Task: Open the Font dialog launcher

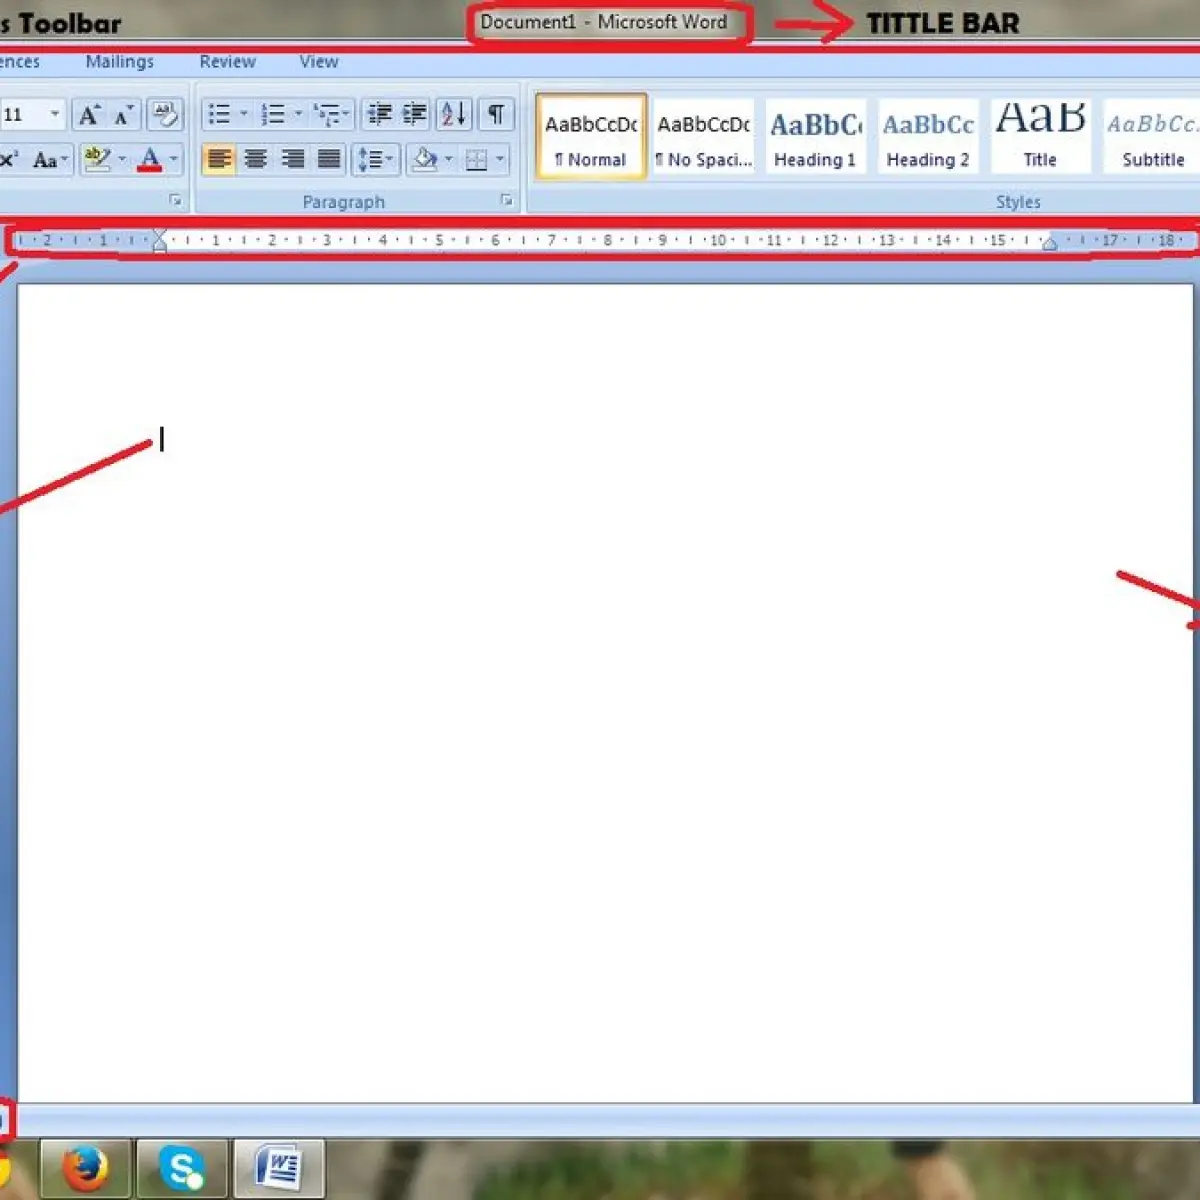Action: tap(176, 201)
